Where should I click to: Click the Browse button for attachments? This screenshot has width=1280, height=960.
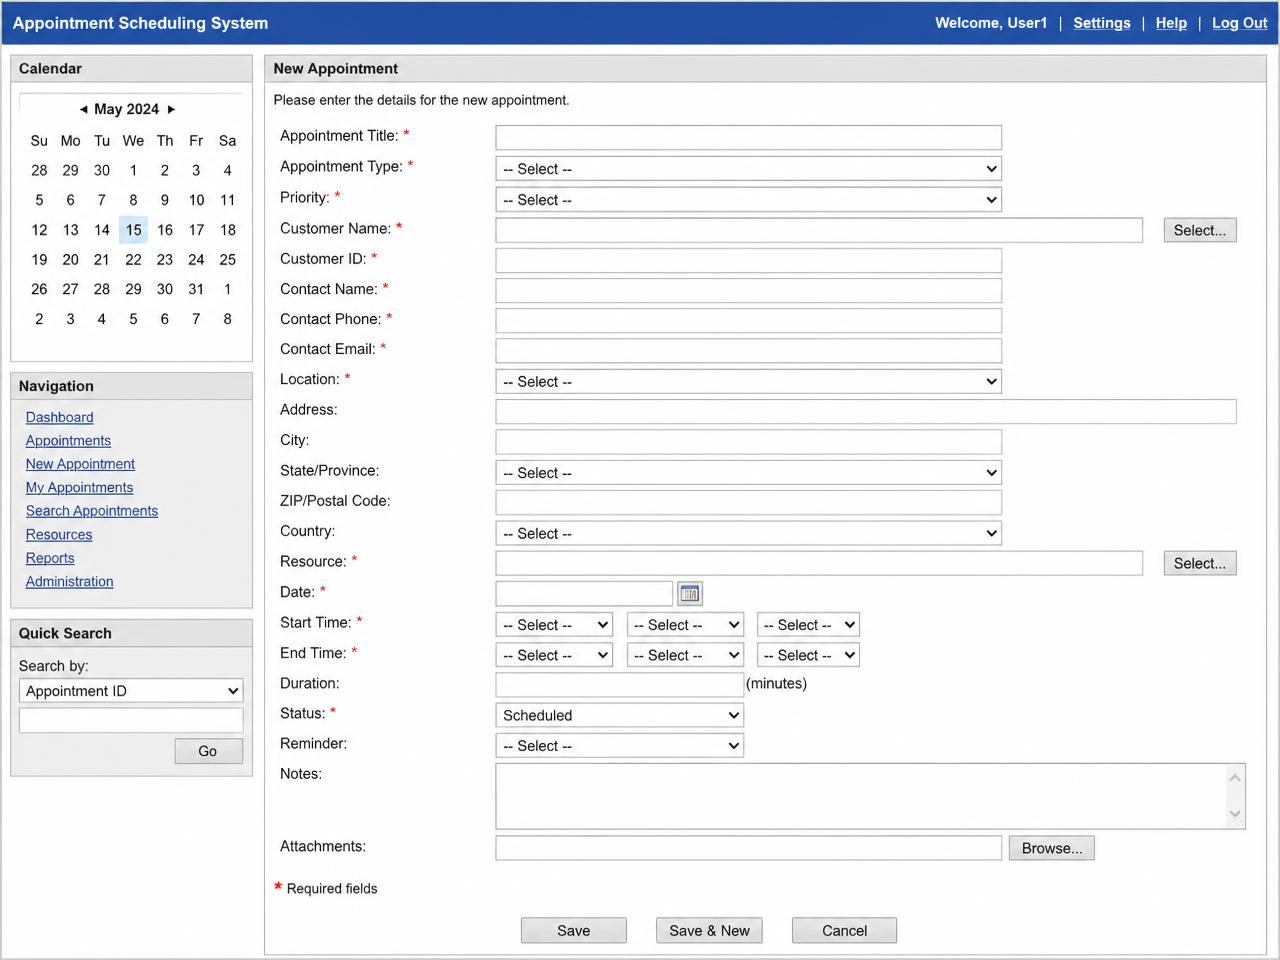coord(1052,848)
